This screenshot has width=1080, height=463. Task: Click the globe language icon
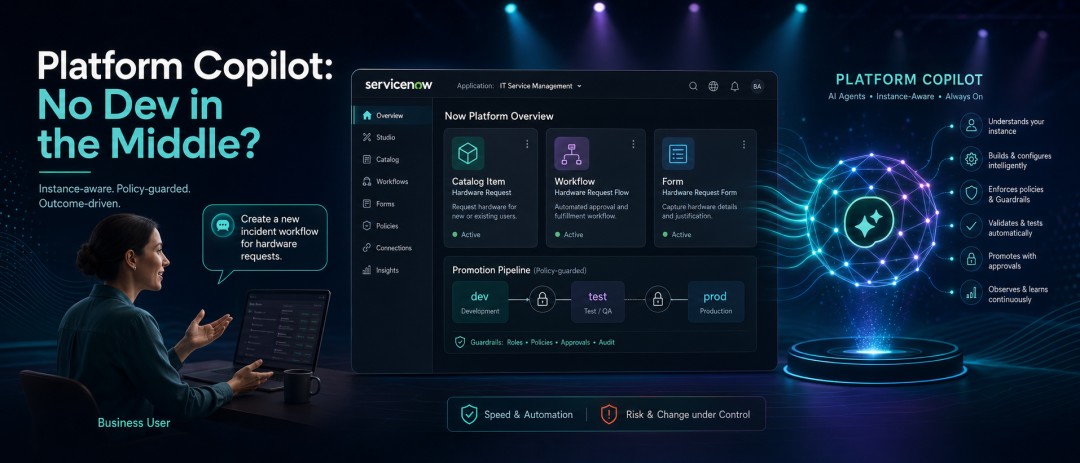click(714, 86)
